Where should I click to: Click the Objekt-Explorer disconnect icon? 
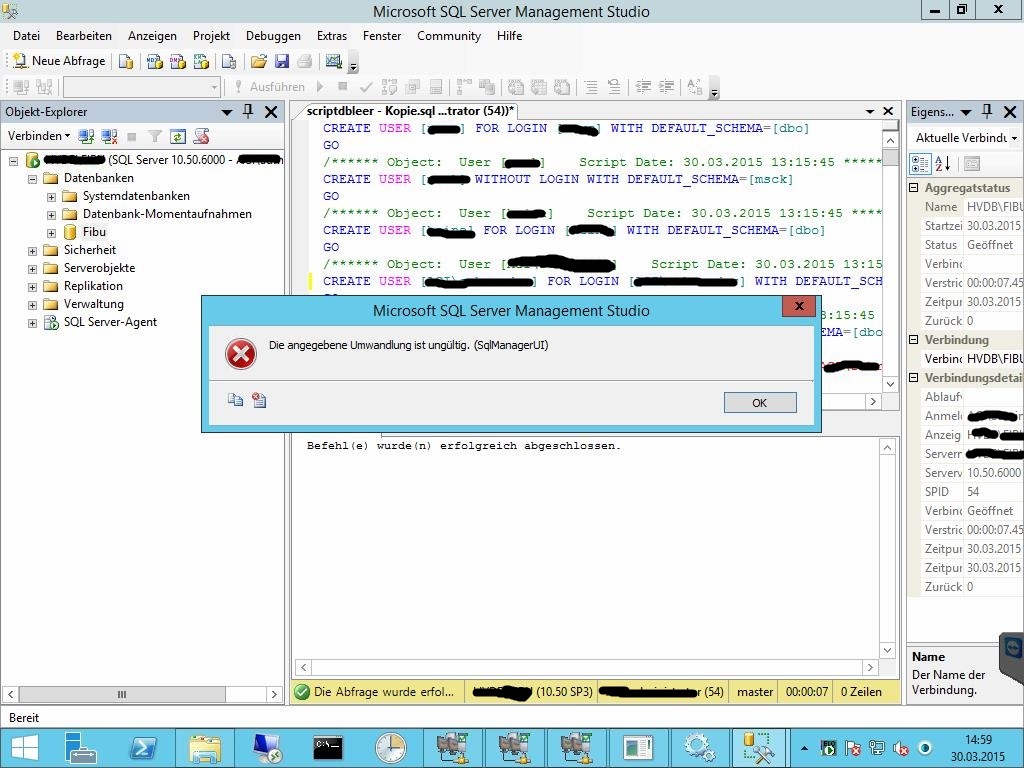[x=109, y=136]
